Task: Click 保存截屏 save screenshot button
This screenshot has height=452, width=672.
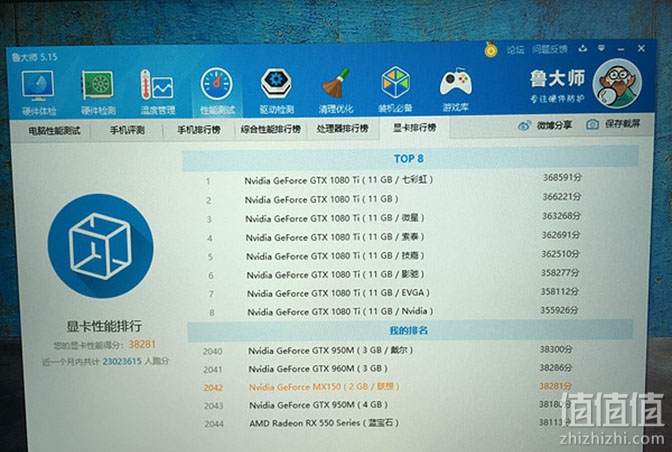Action: pyautogui.click(x=613, y=124)
